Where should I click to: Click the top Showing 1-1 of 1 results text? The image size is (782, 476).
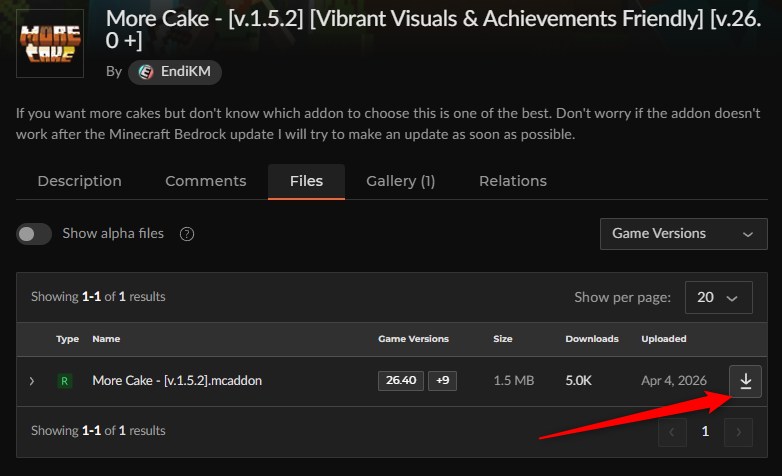click(98, 297)
